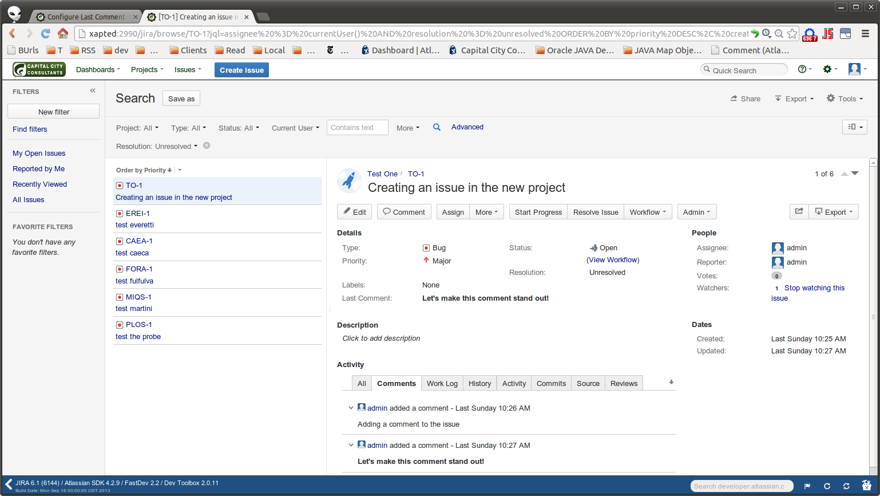Click the Create Issue button
The width and height of the screenshot is (880, 496).
(241, 70)
